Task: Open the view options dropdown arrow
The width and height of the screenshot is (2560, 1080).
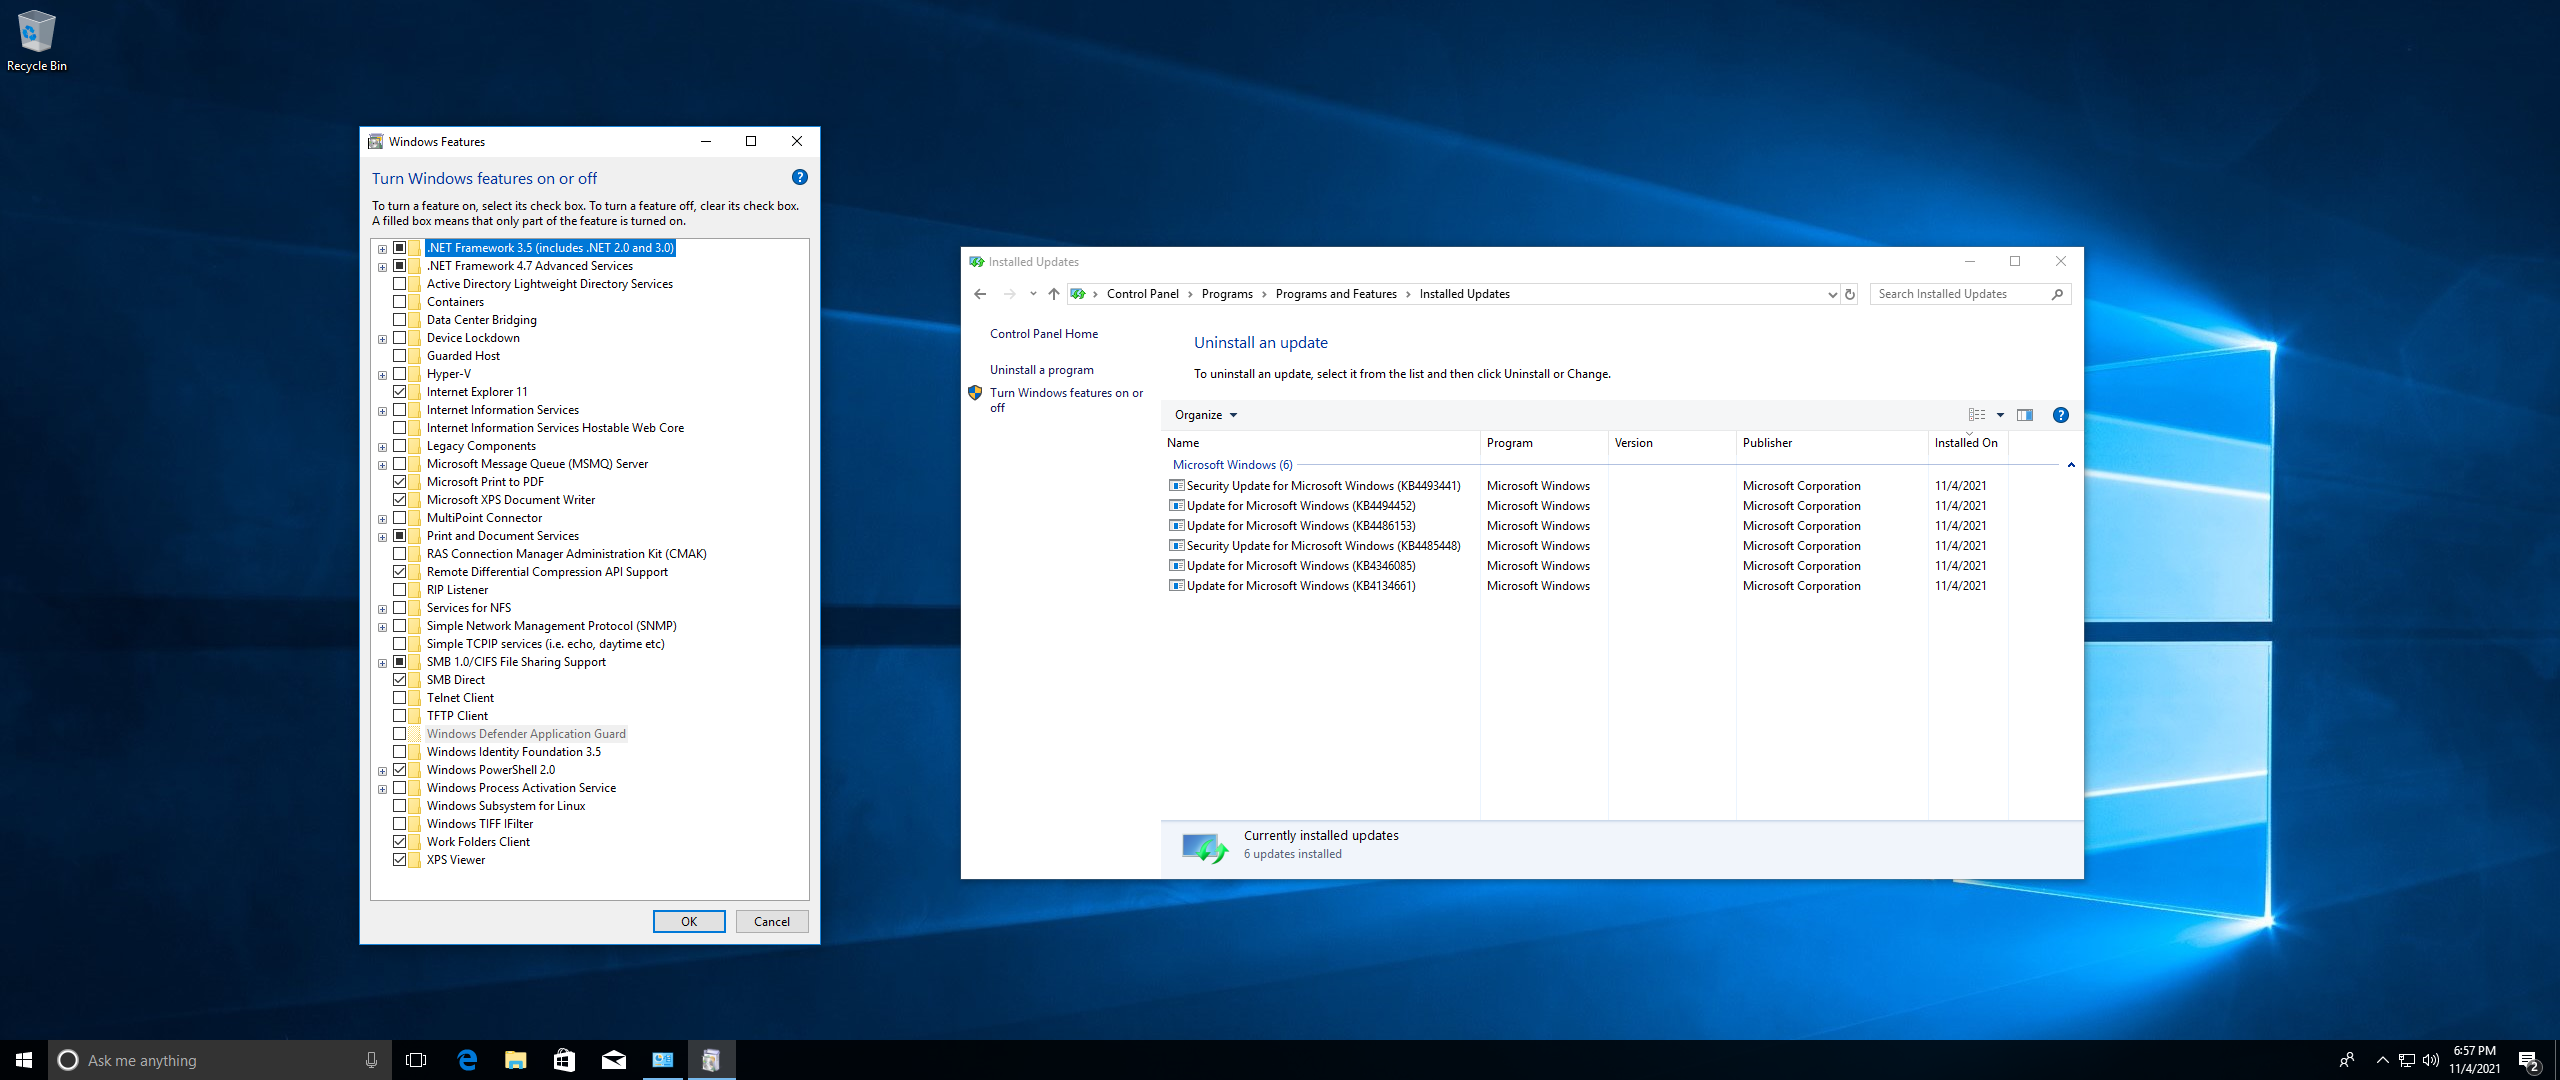Action: click(2000, 415)
